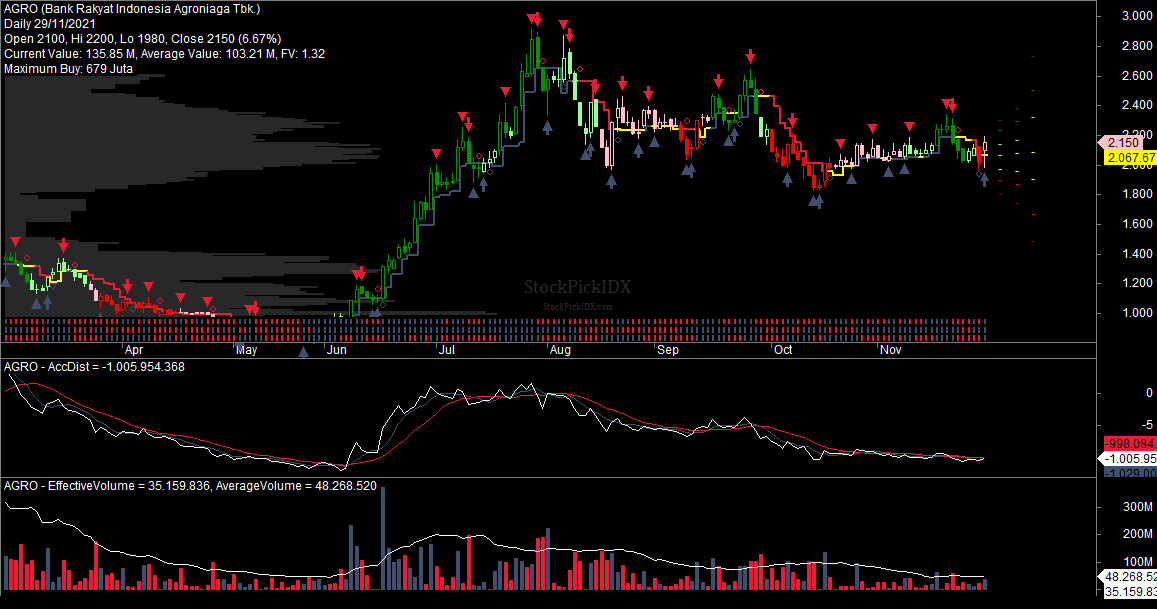This screenshot has height=609, width=1157.
Task: Click the 35.159.83 effective volume tag
Action: [x=1130, y=591]
